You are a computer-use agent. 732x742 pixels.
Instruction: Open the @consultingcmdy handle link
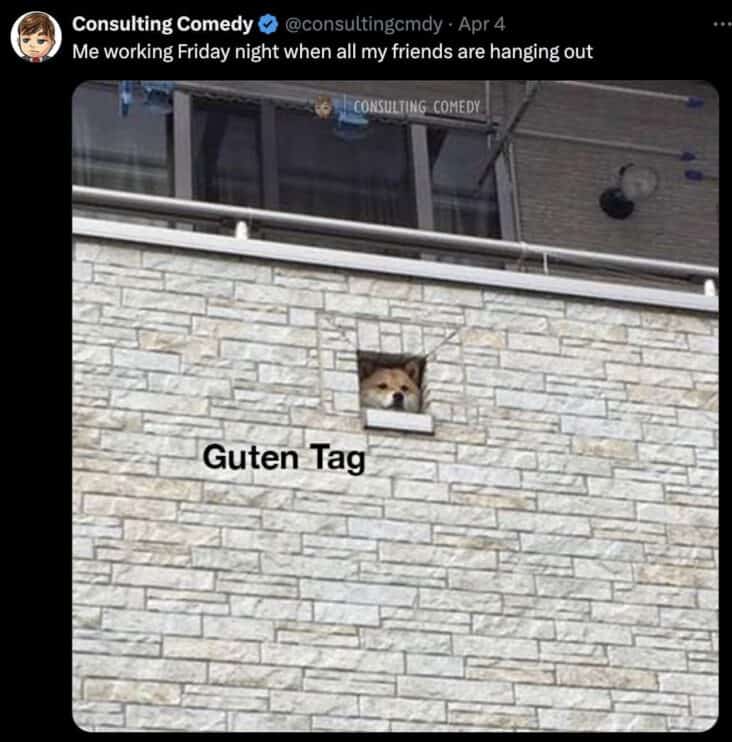click(363, 24)
